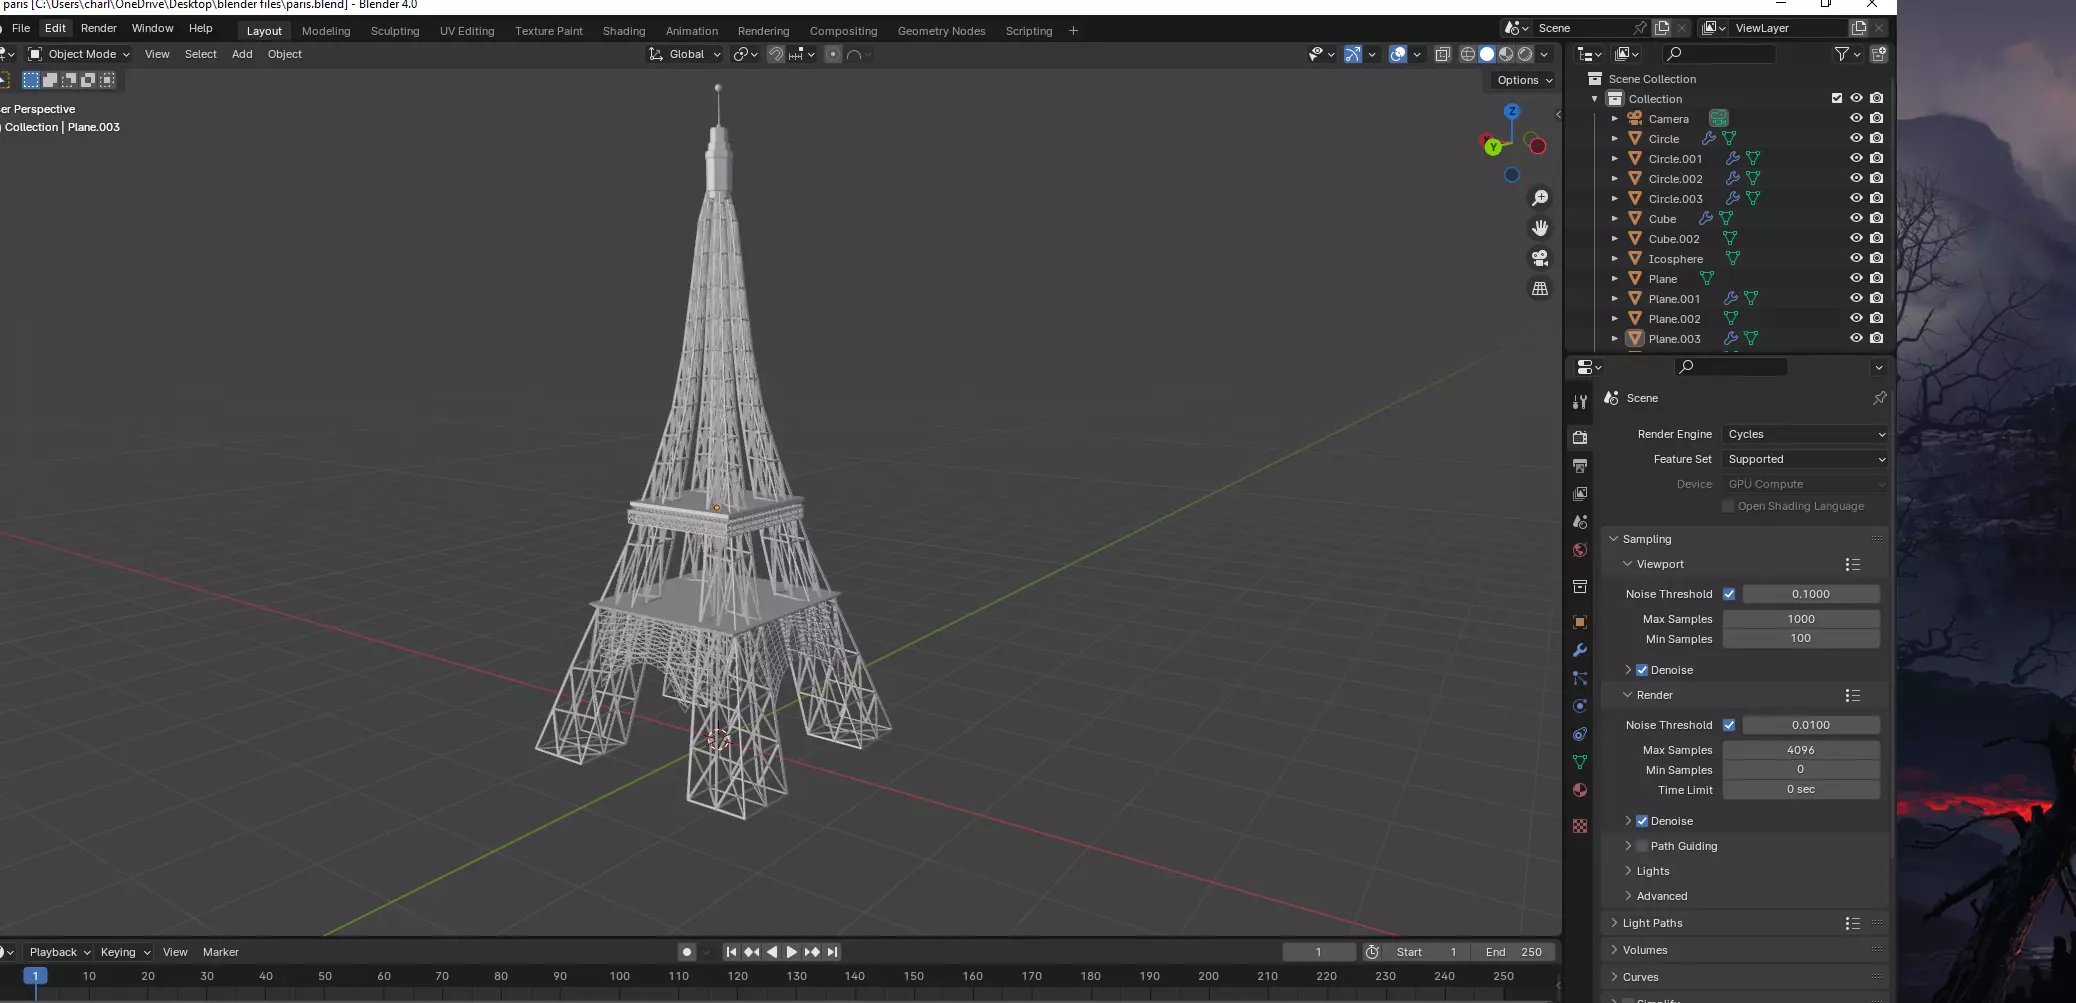
Task: Open the File menu
Action: (x=21, y=28)
